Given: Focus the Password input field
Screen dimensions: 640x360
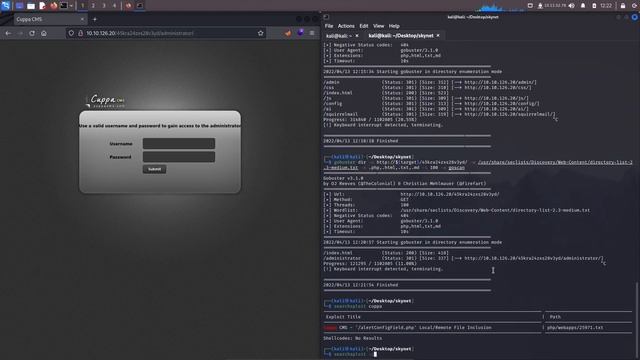Looking at the screenshot, I should [x=179, y=157].
